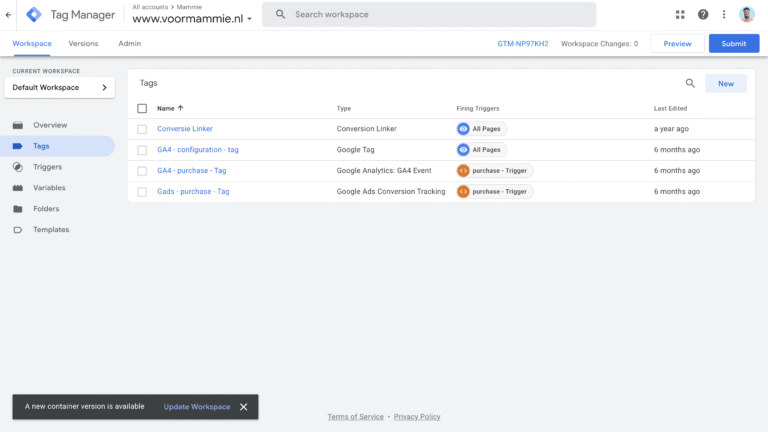
Task: Open the help question mark icon
Action: point(703,15)
